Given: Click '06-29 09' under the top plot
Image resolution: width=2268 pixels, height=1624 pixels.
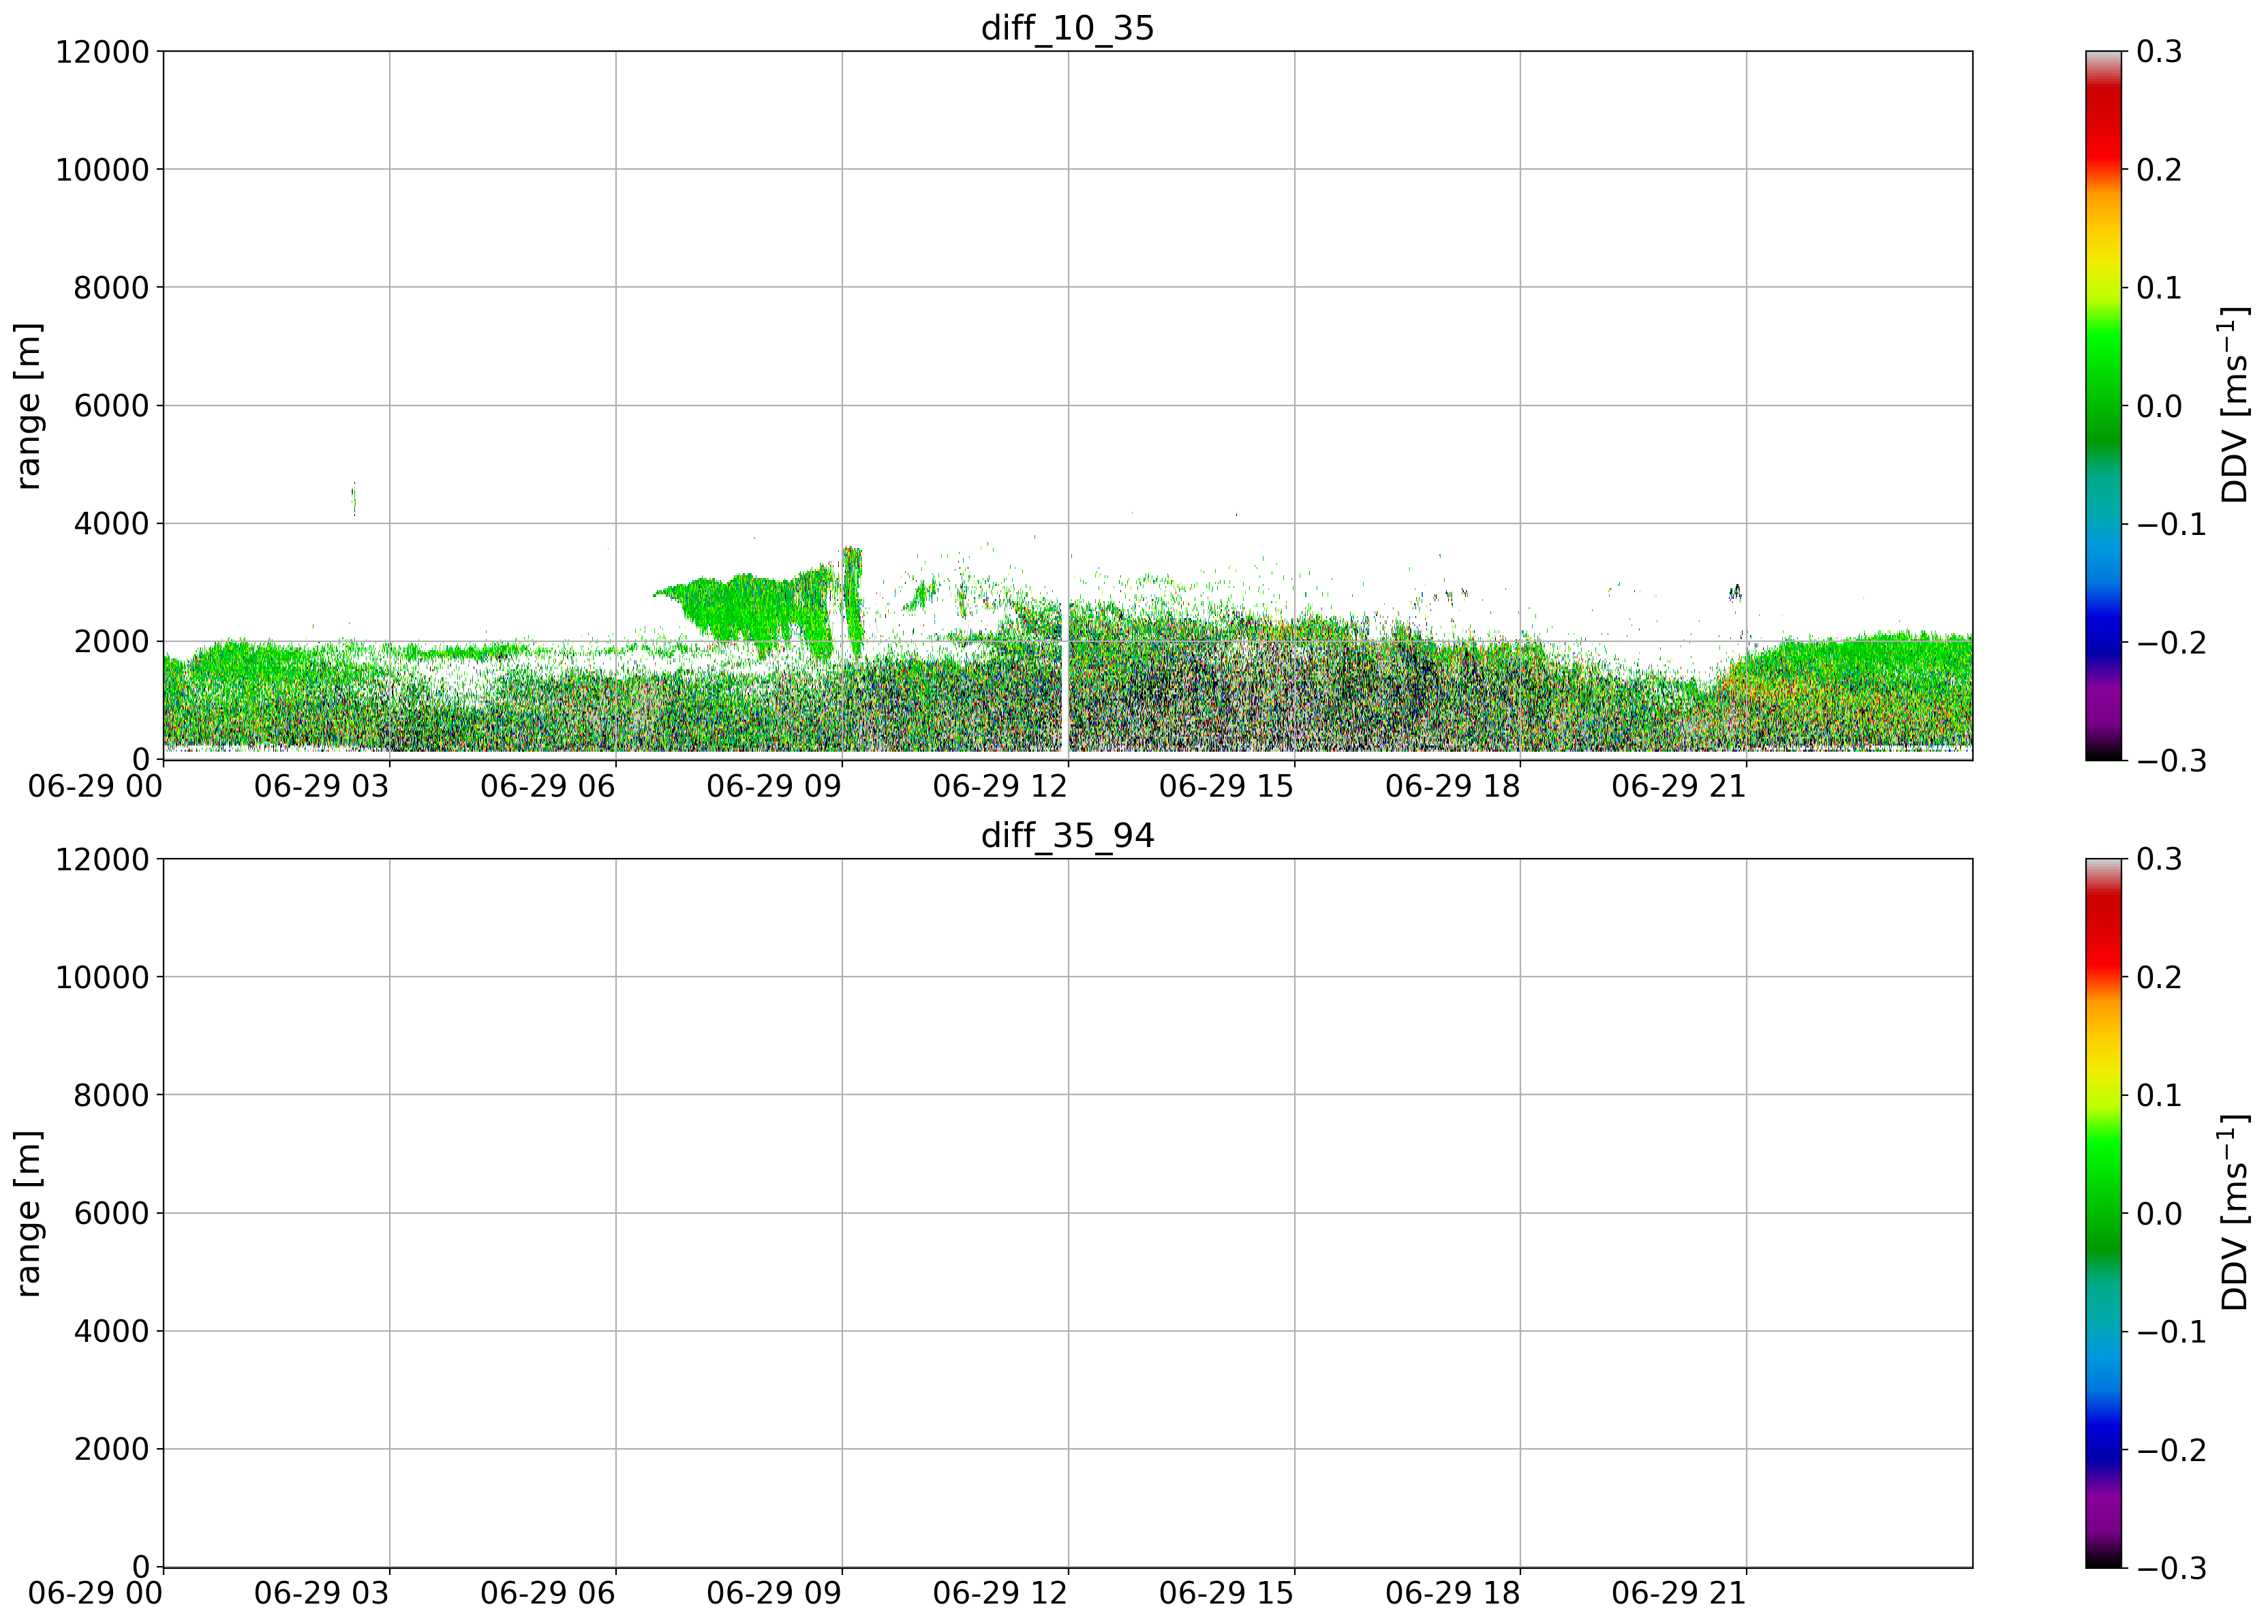Looking at the screenshot, I should pyautogui.click(x=774, y=786).
